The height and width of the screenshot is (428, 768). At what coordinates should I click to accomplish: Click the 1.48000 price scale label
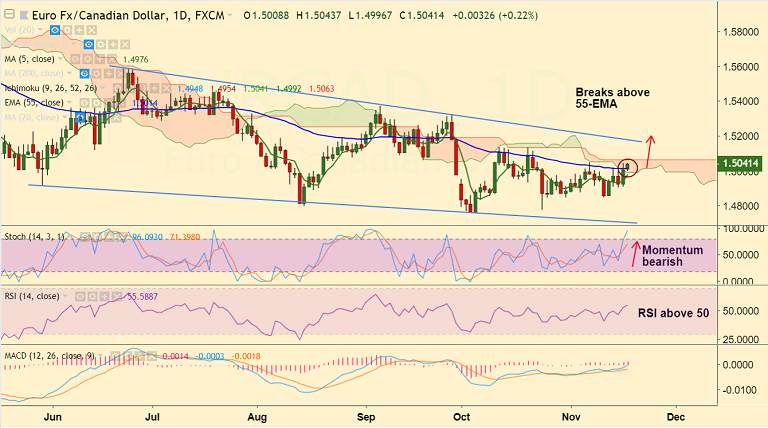(x=741, y=206)
